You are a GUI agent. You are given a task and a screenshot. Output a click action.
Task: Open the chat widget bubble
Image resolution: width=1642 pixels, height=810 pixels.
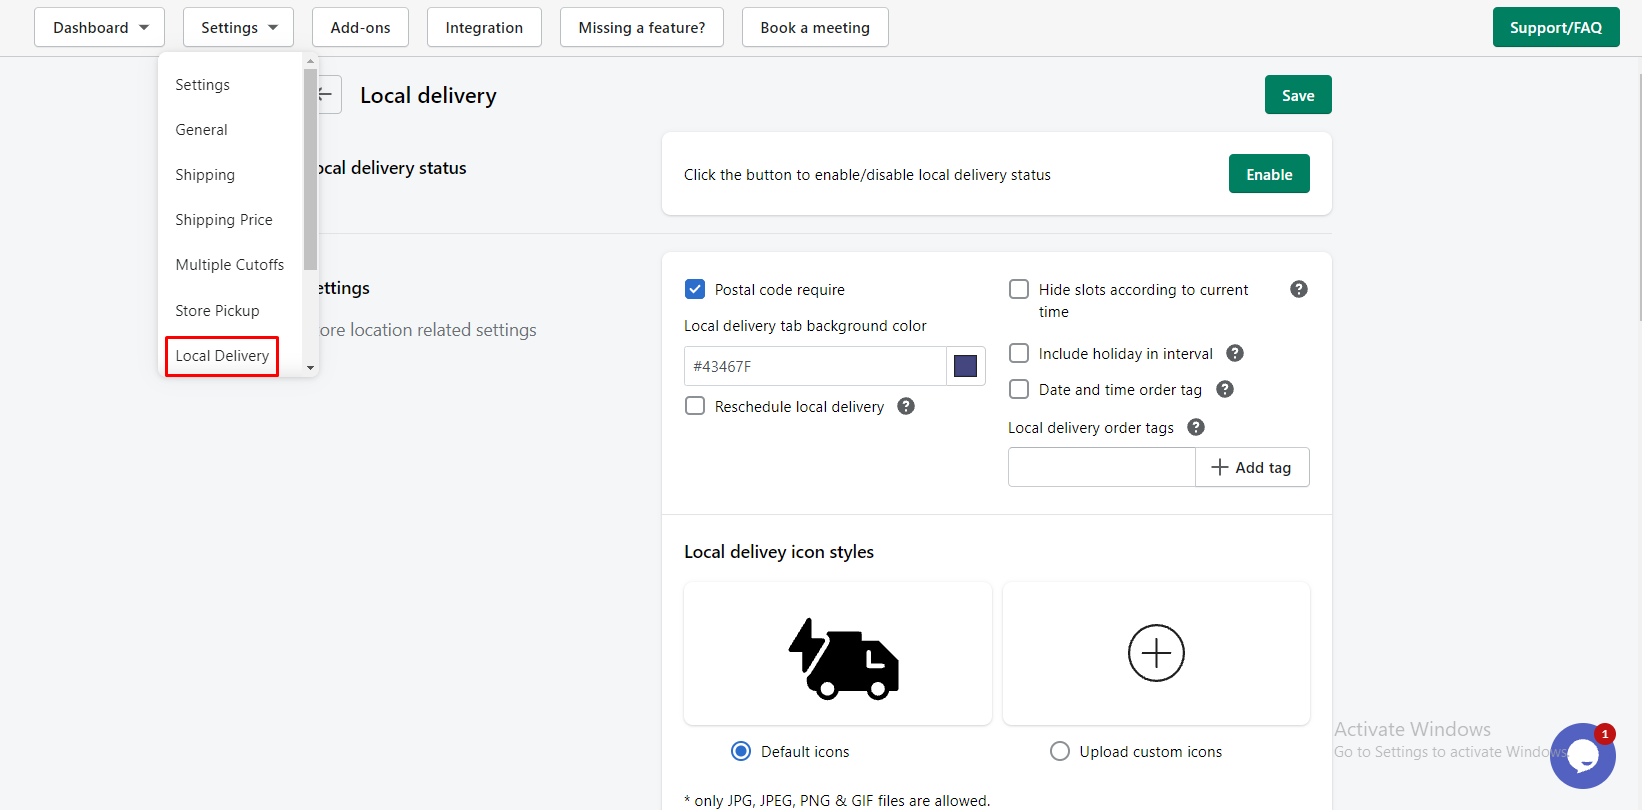(x=1583, y=756)
